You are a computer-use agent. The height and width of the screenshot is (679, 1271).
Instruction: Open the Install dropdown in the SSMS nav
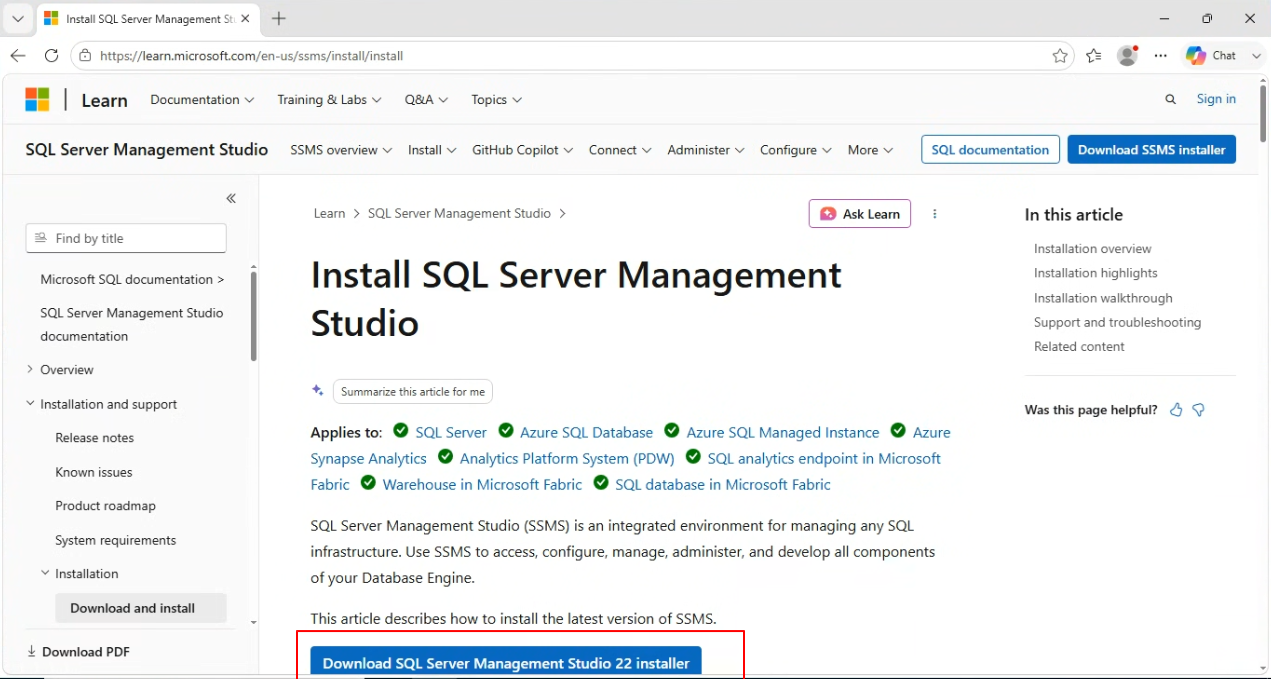(x=432, y=150)
